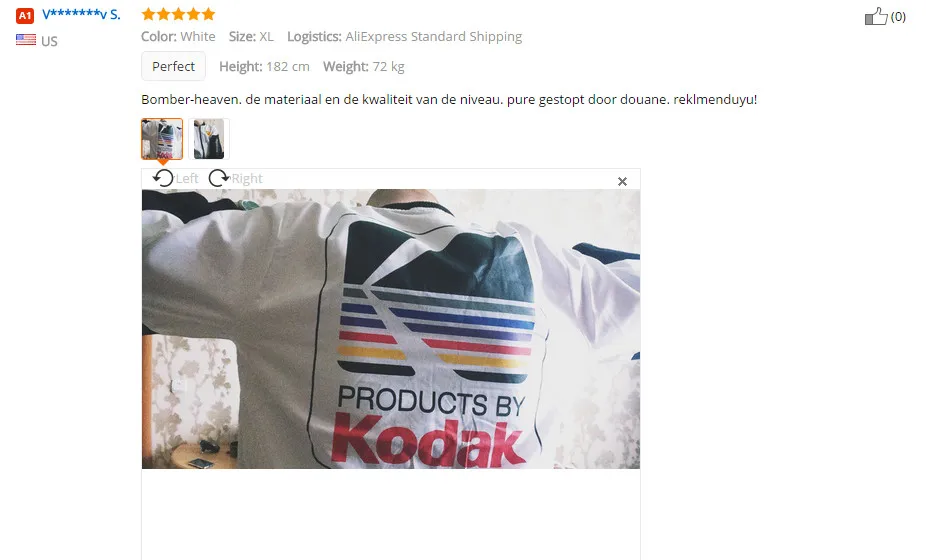Click the Left rotate label
Screen dimensions: 926x560
click(187, 178)
